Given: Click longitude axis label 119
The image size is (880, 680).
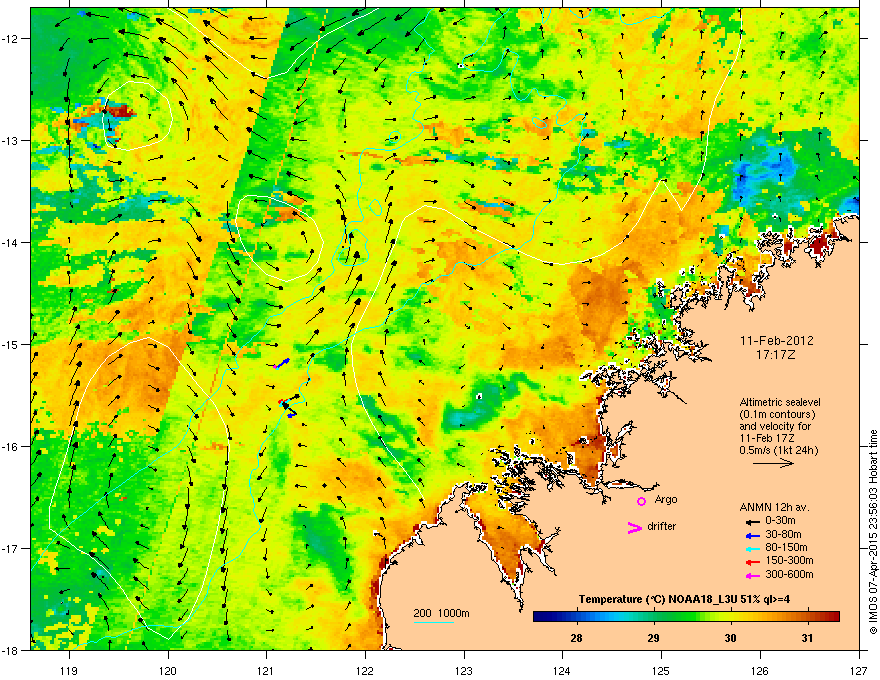Looking at the screenshot, I should [69, 670].
